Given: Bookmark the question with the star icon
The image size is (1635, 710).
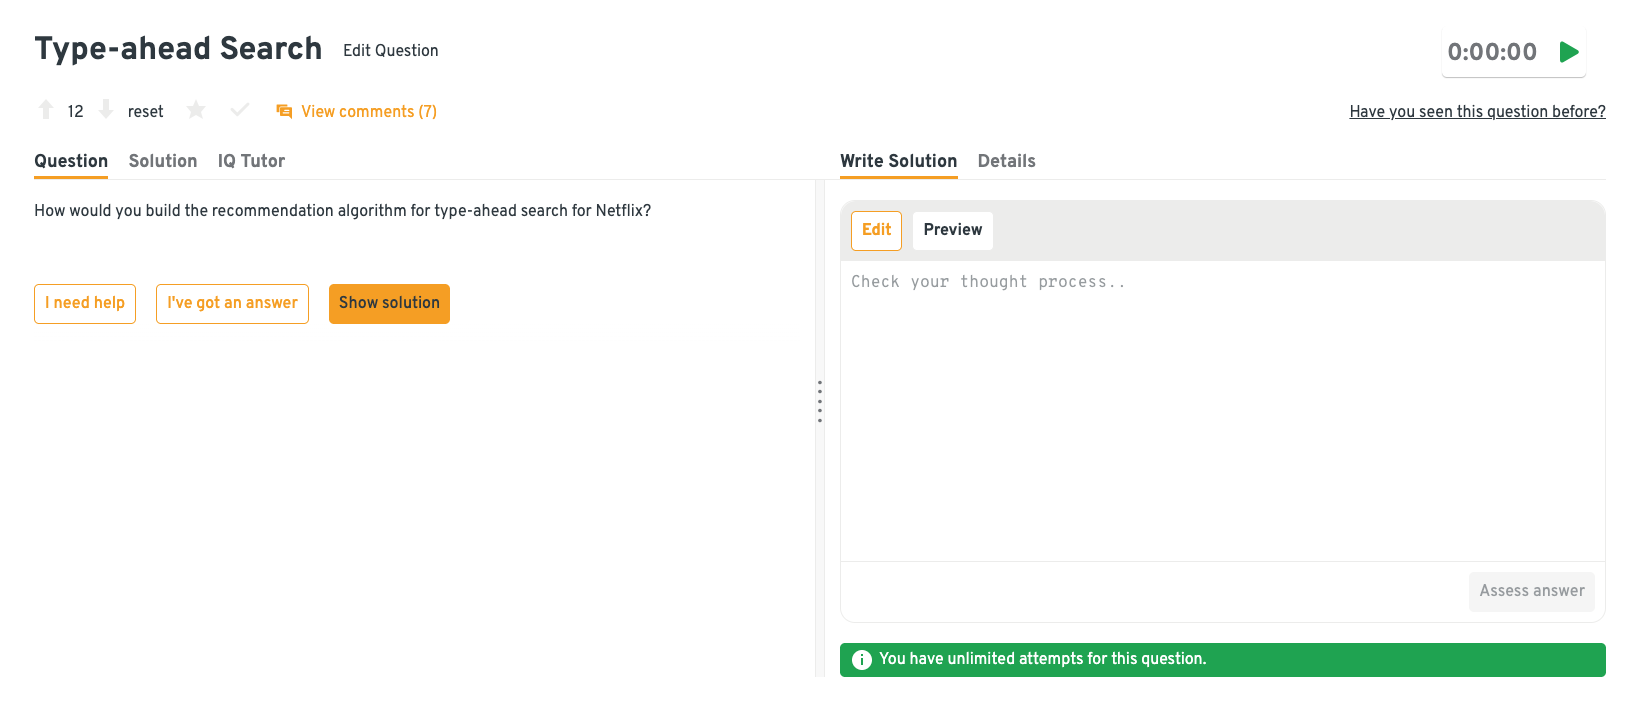Looking at the screenshot, I should click(196, 110).
